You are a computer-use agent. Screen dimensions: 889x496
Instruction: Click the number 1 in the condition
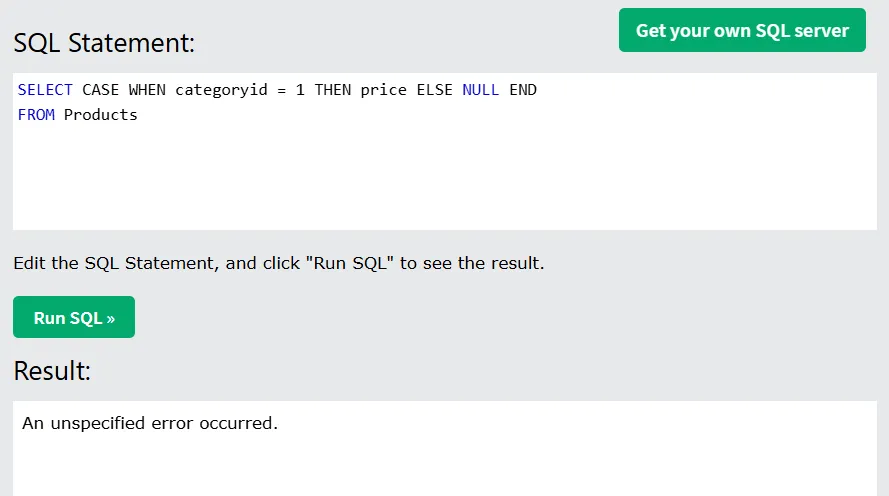point(300,90)
